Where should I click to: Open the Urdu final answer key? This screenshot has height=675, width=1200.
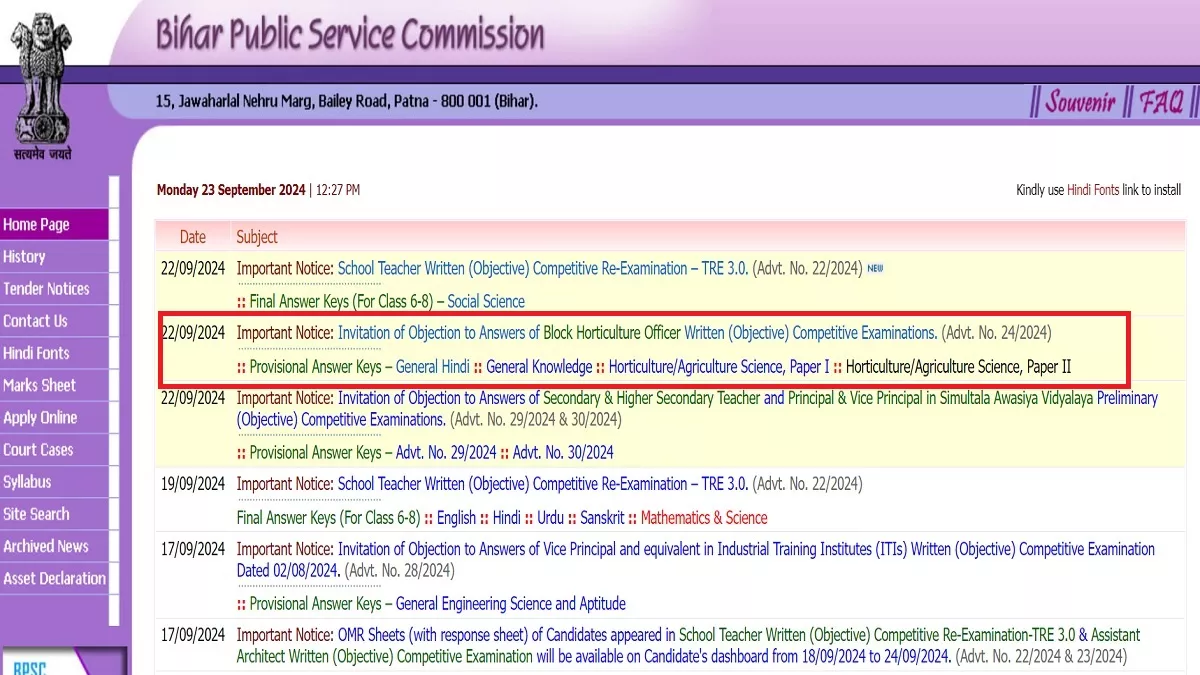click(x=551, y=518)
